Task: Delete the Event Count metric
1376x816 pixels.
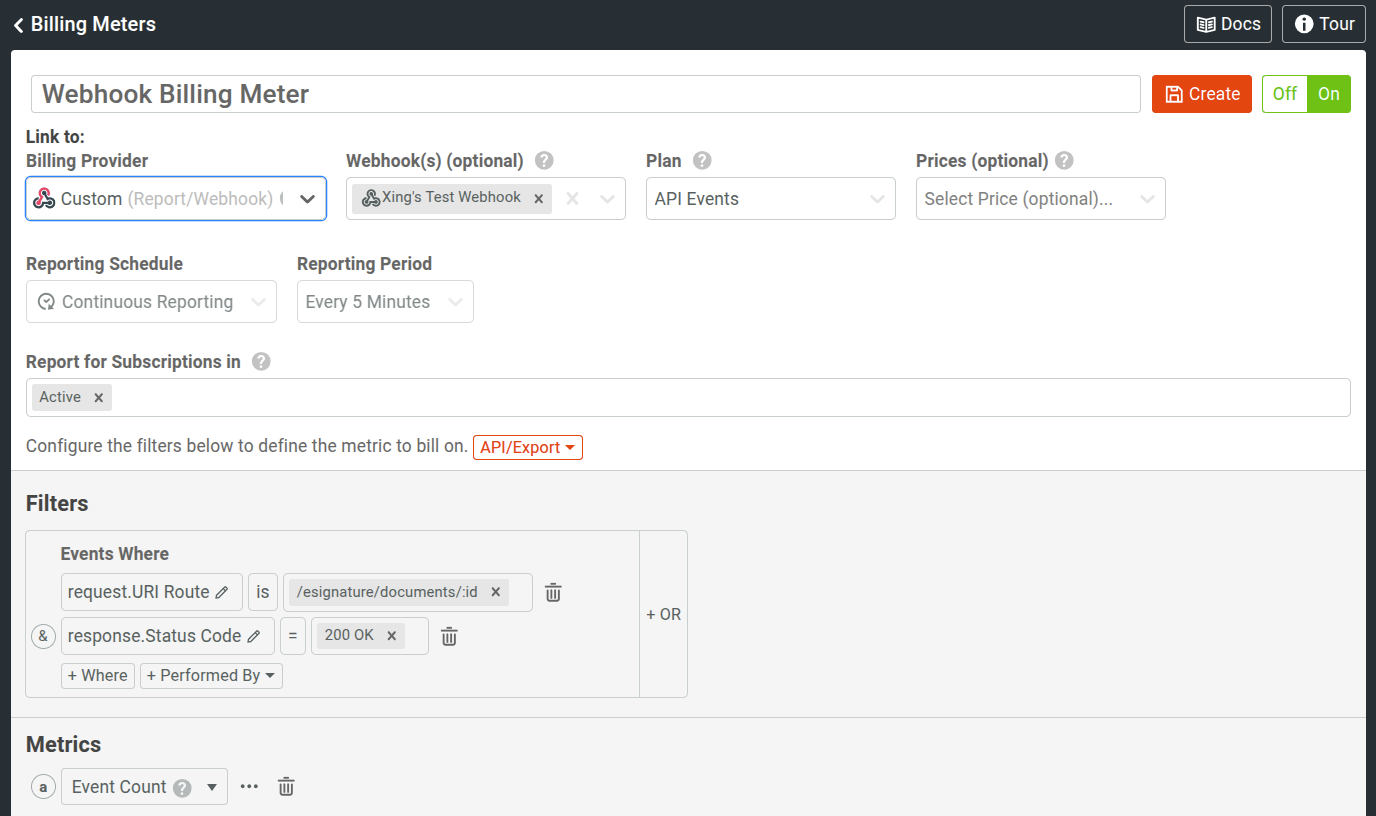Action: (x=286, y=786)
